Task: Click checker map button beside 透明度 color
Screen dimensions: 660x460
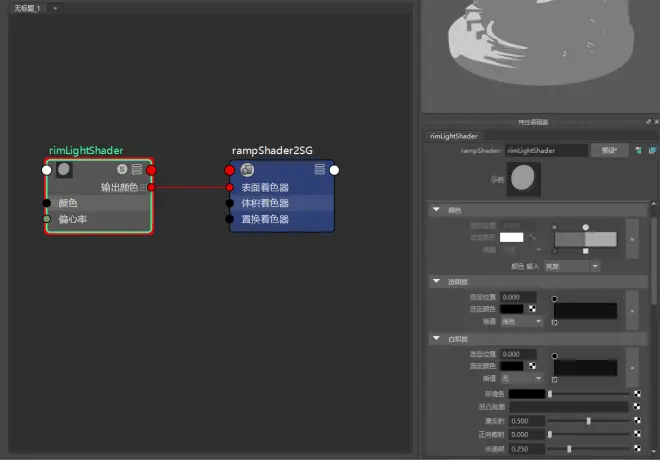Action: tap(532, 309)
